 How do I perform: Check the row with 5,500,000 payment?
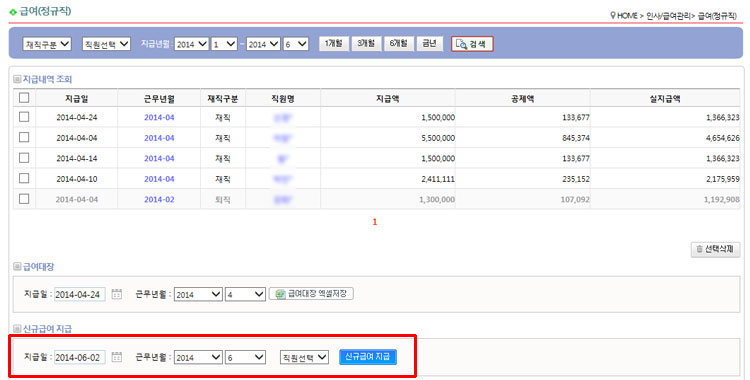24,137
